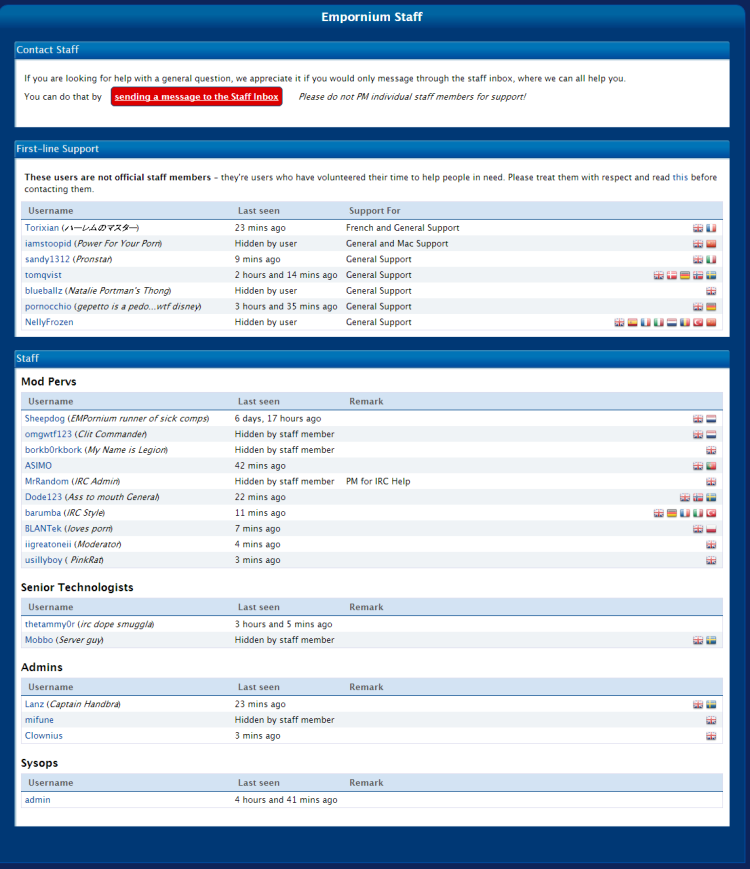The width and height of the screenshot is (750, 869).
Task: Click the 'Mod Pervs' section heading
Action: (x=49, y=381)
